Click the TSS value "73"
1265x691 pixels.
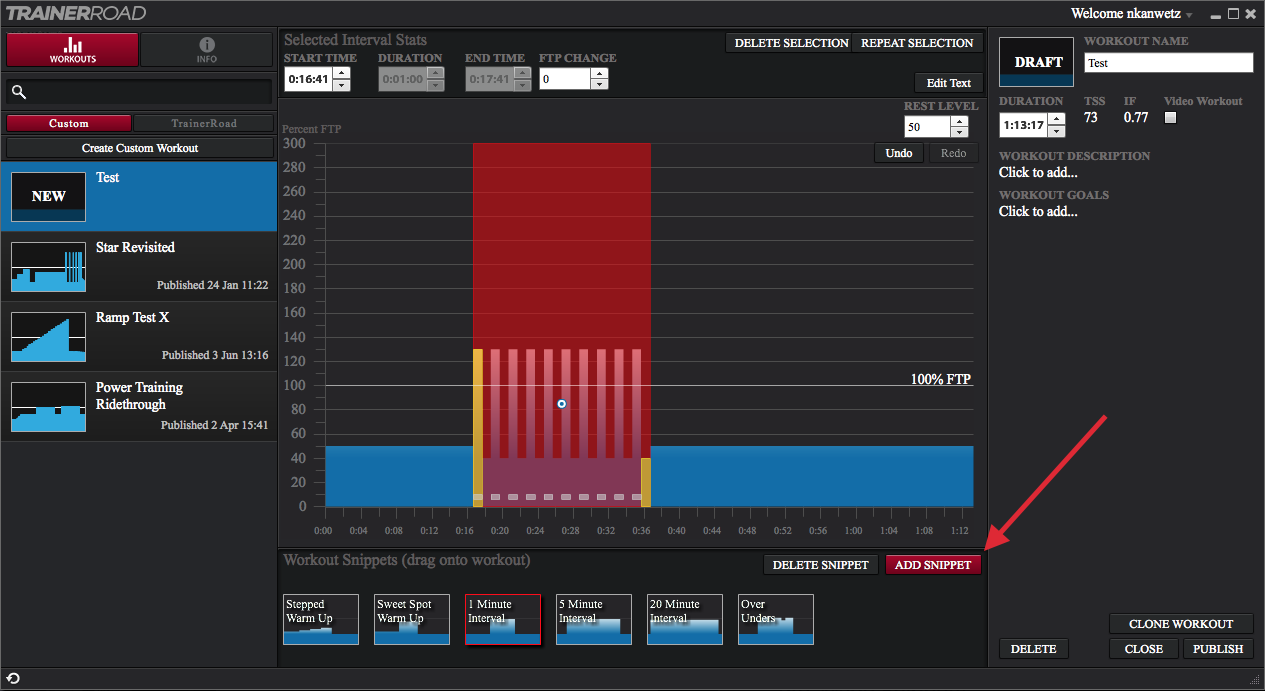click(x=1091, y=117)
